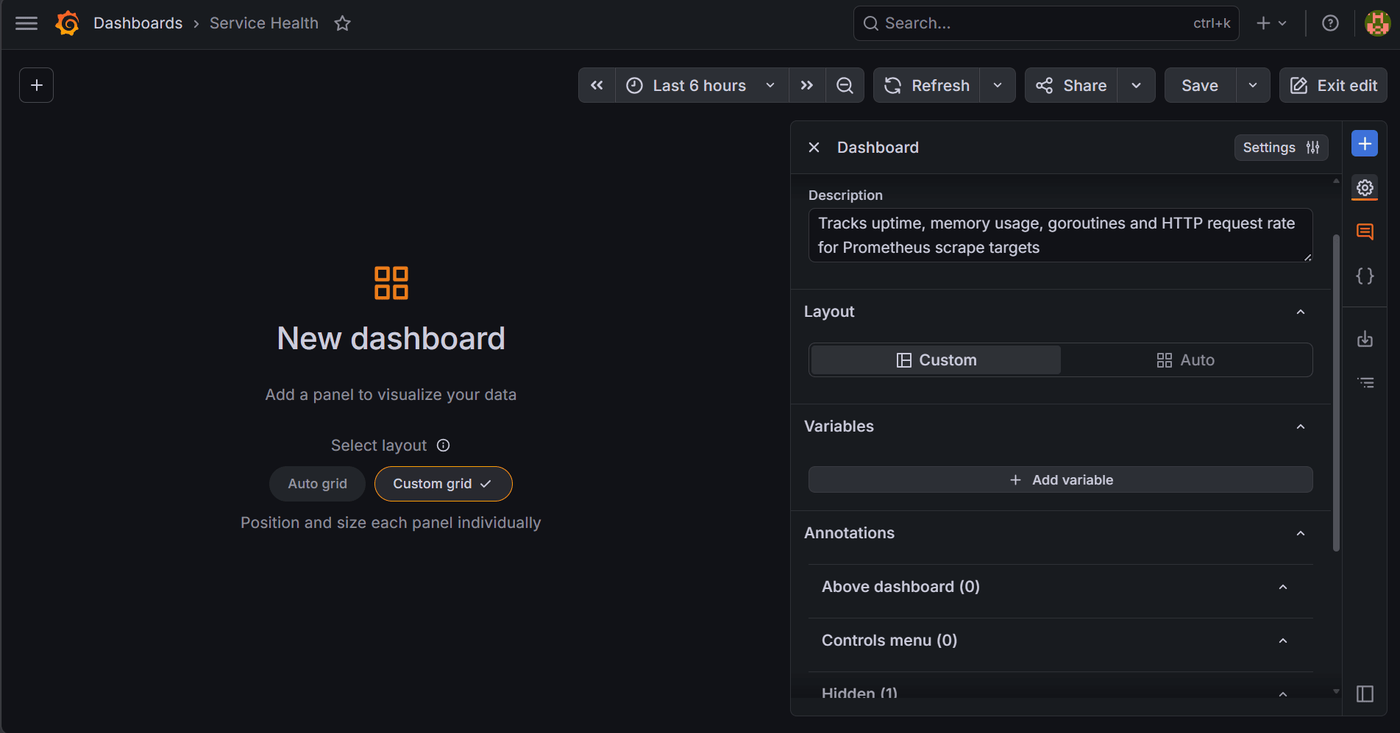Save the dashboard
Viewport: 1400px width, 733px height.
1200,86
